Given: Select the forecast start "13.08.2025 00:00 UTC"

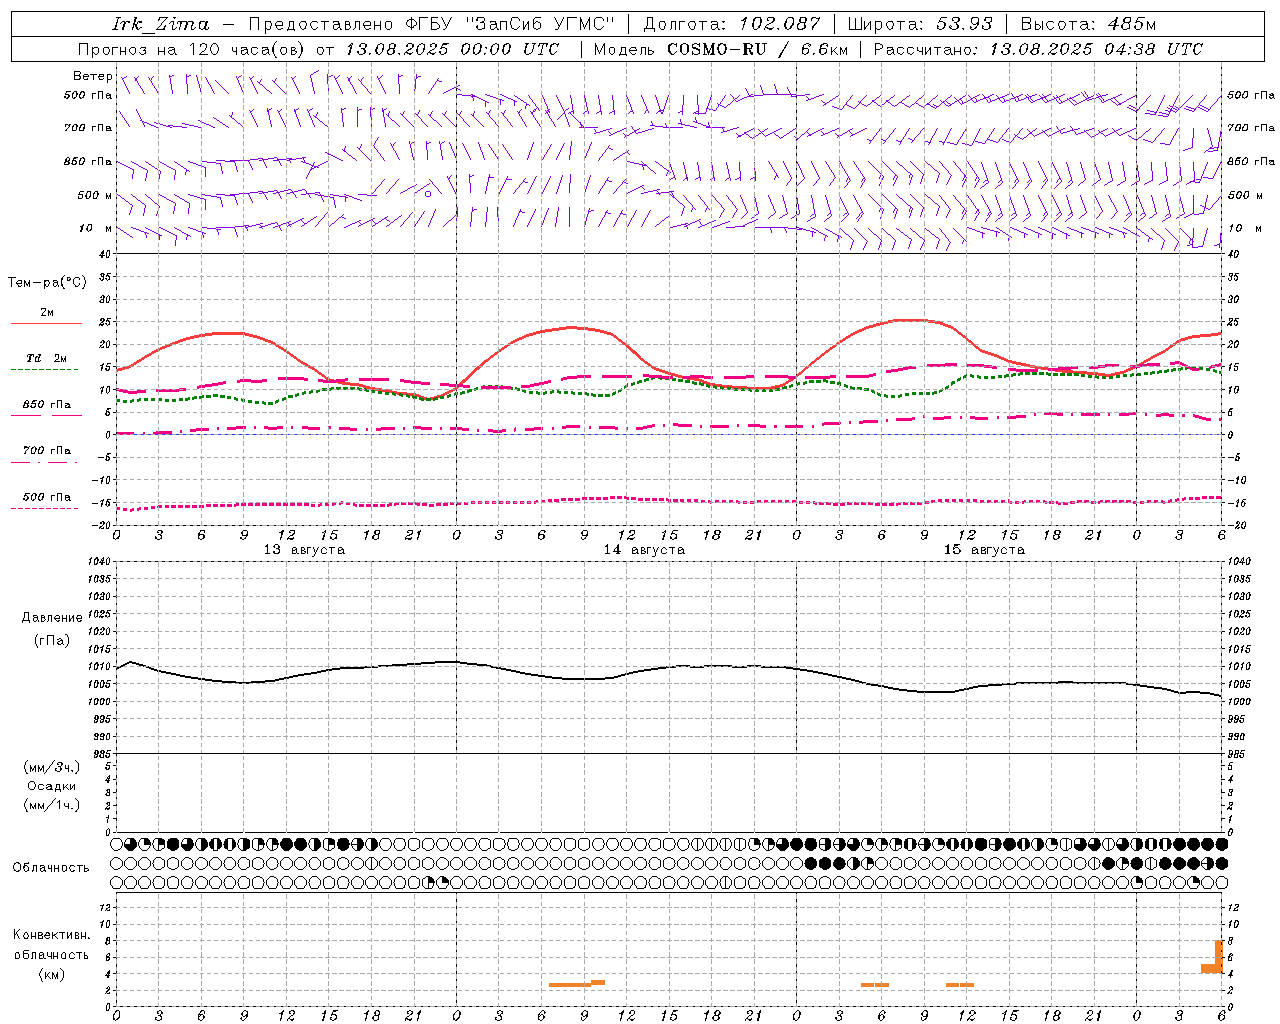Looking at the screenshot, I should click(452, 49).
